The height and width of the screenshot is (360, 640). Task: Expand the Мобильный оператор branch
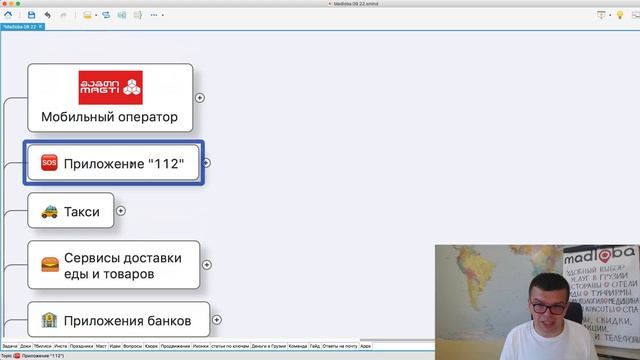coord(200,98)
